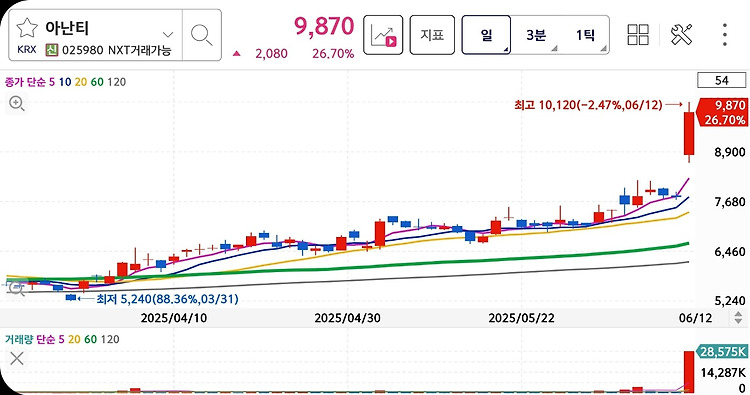Open the more options vertical dots menu

coord(725,34)
